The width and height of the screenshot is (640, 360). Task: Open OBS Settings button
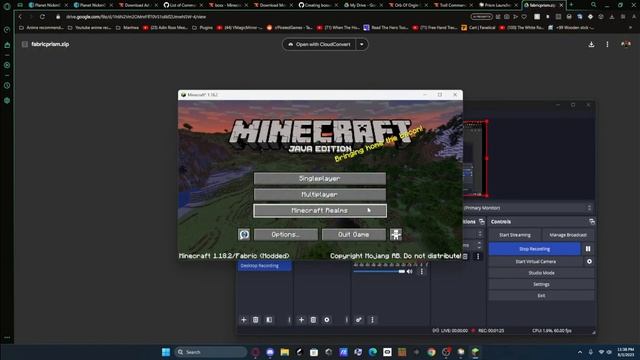tap(541, 284)
